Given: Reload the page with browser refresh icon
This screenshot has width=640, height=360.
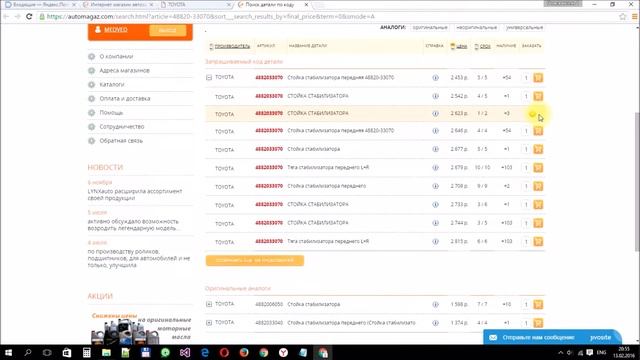Looking at the screenshot, I should [29, 17].
